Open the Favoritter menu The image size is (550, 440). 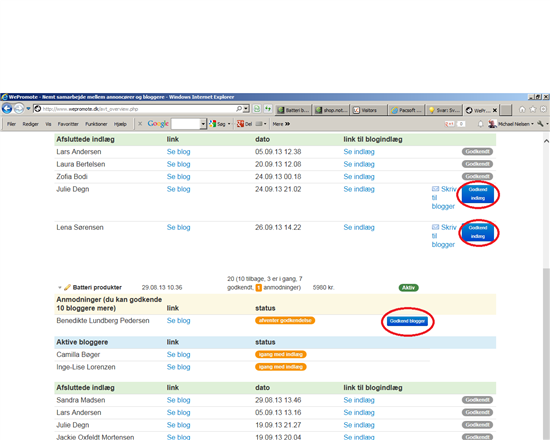(x=68, y=124)
